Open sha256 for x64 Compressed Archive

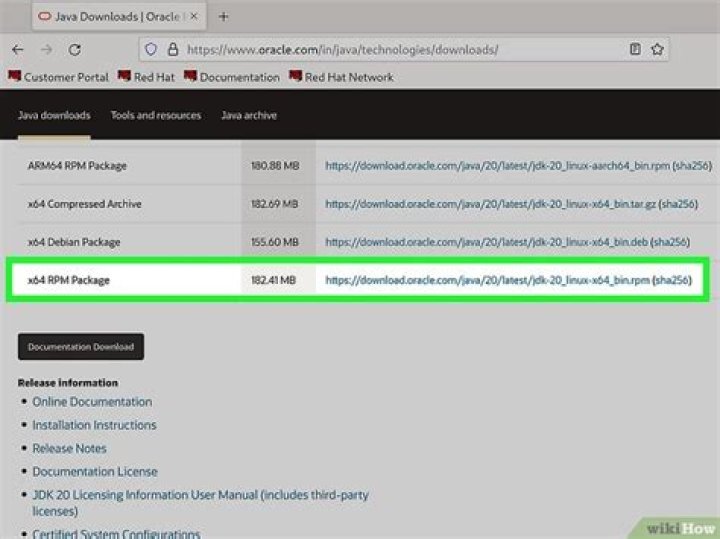(x=678, y=204)
